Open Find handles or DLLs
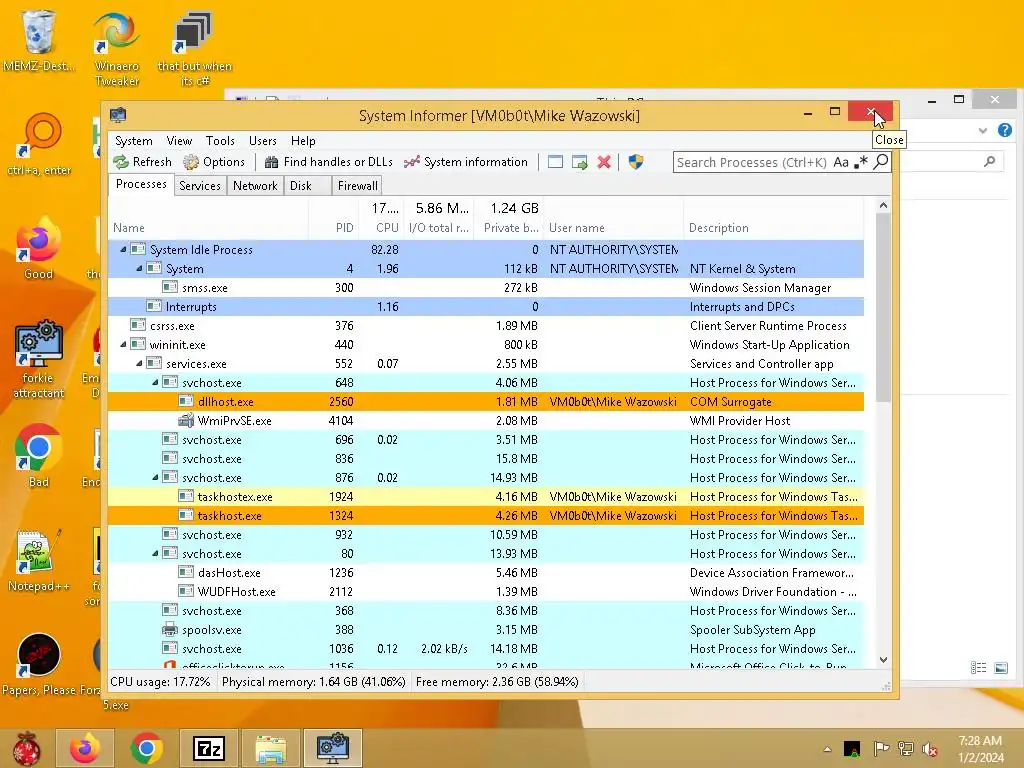 coord(328,162)
